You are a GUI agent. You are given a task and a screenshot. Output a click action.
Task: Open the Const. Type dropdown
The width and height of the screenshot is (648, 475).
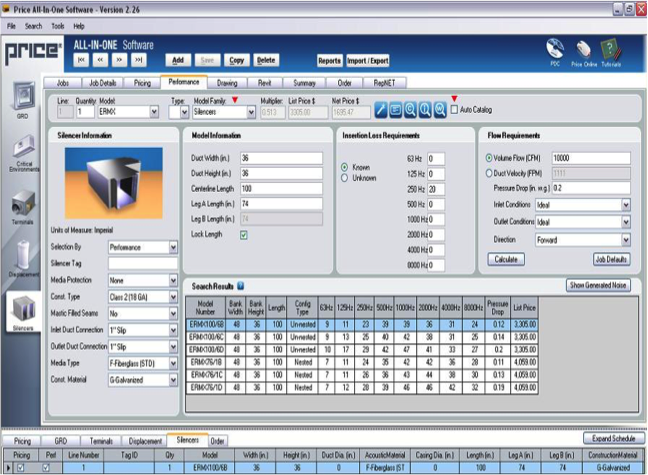pos(173,297)
